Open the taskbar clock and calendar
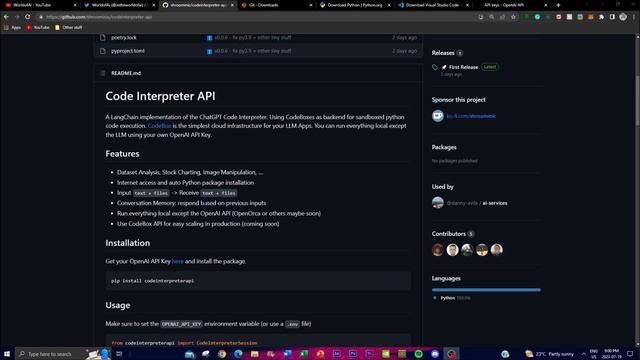The image size is (640, 360). coord(611,354)
